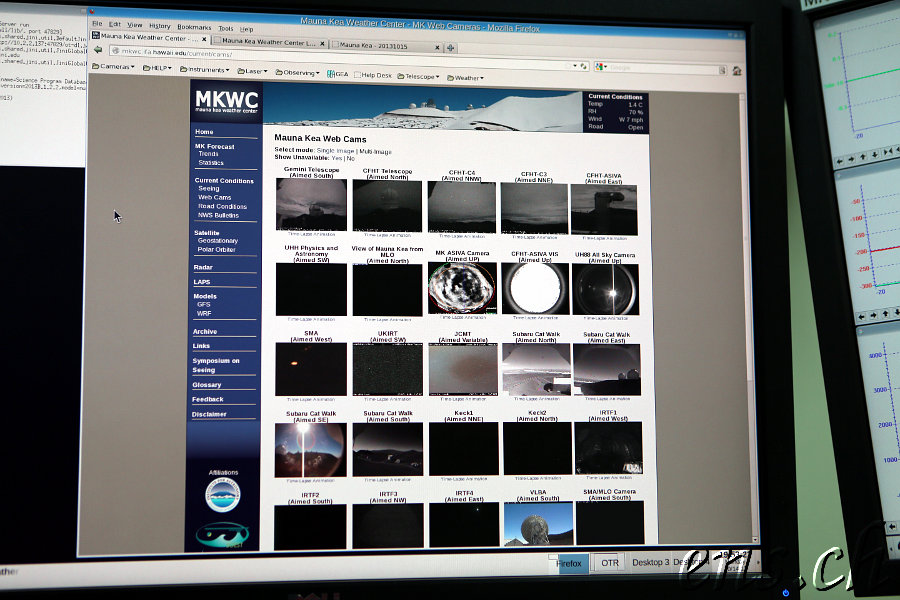Expand the Instruments bookmark folder
900x600 pixels.
(204, 69)
